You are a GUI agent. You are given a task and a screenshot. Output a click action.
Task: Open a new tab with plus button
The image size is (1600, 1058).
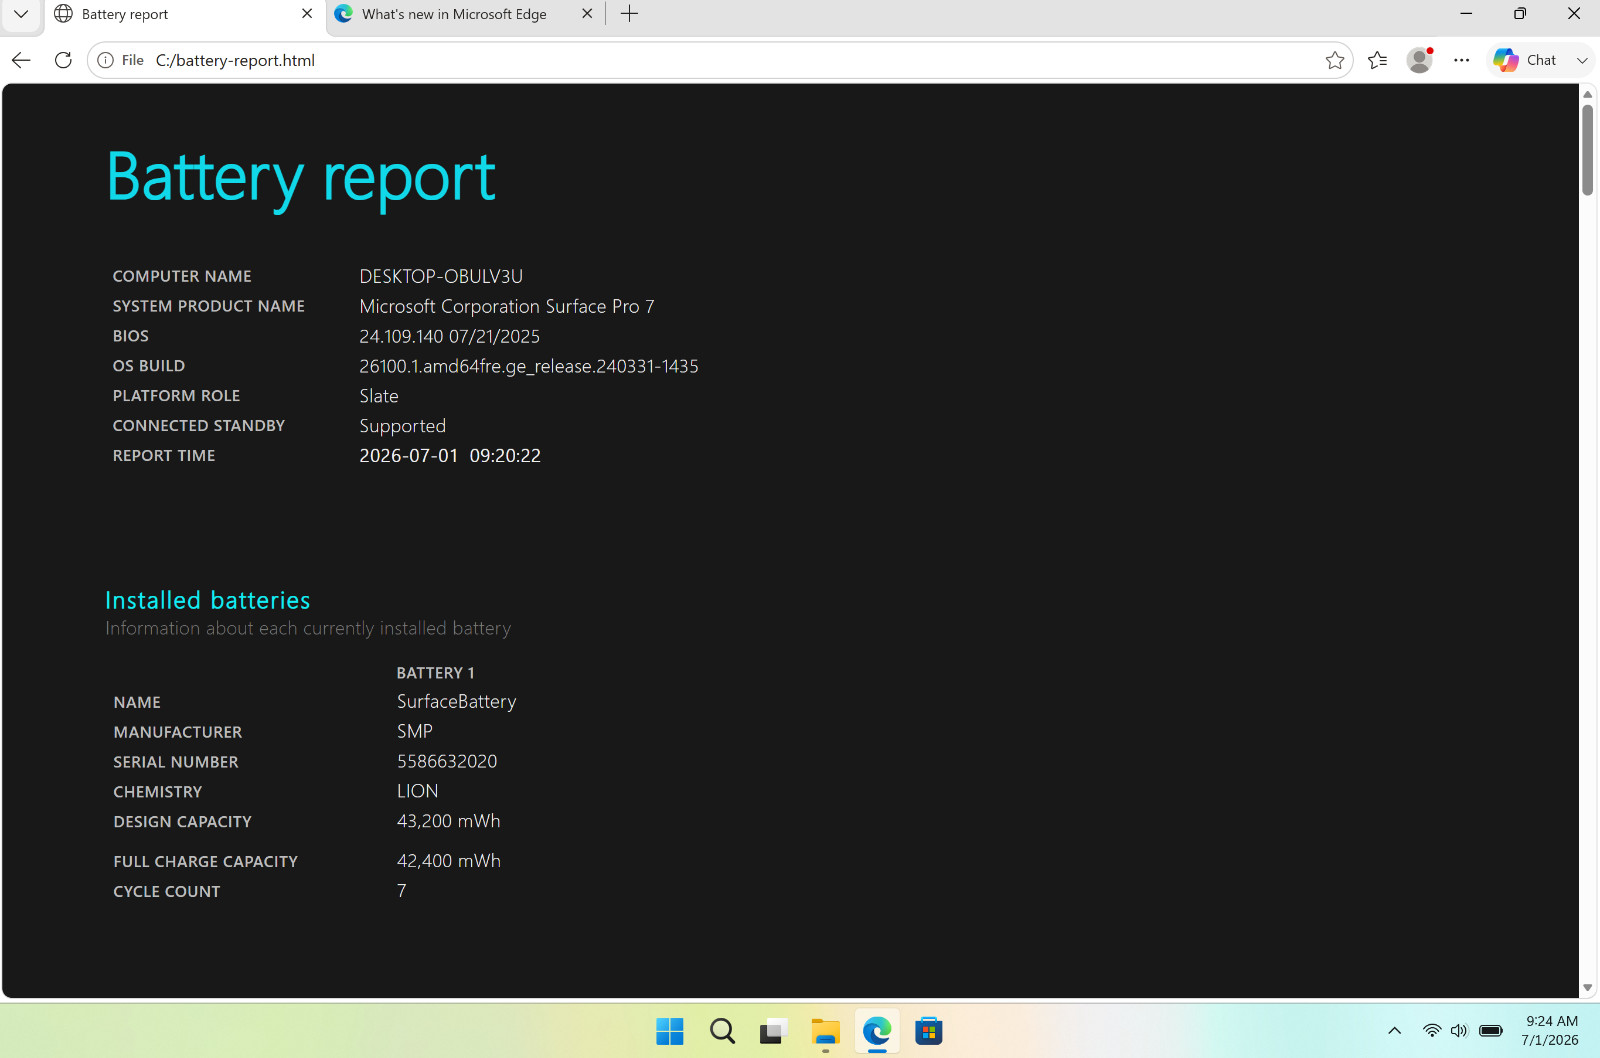click(629, 14)
